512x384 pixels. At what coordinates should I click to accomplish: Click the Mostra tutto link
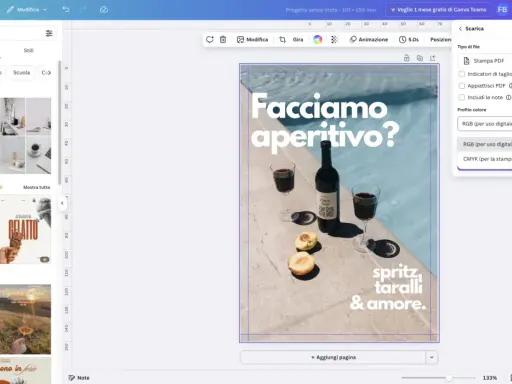(37, 187)
